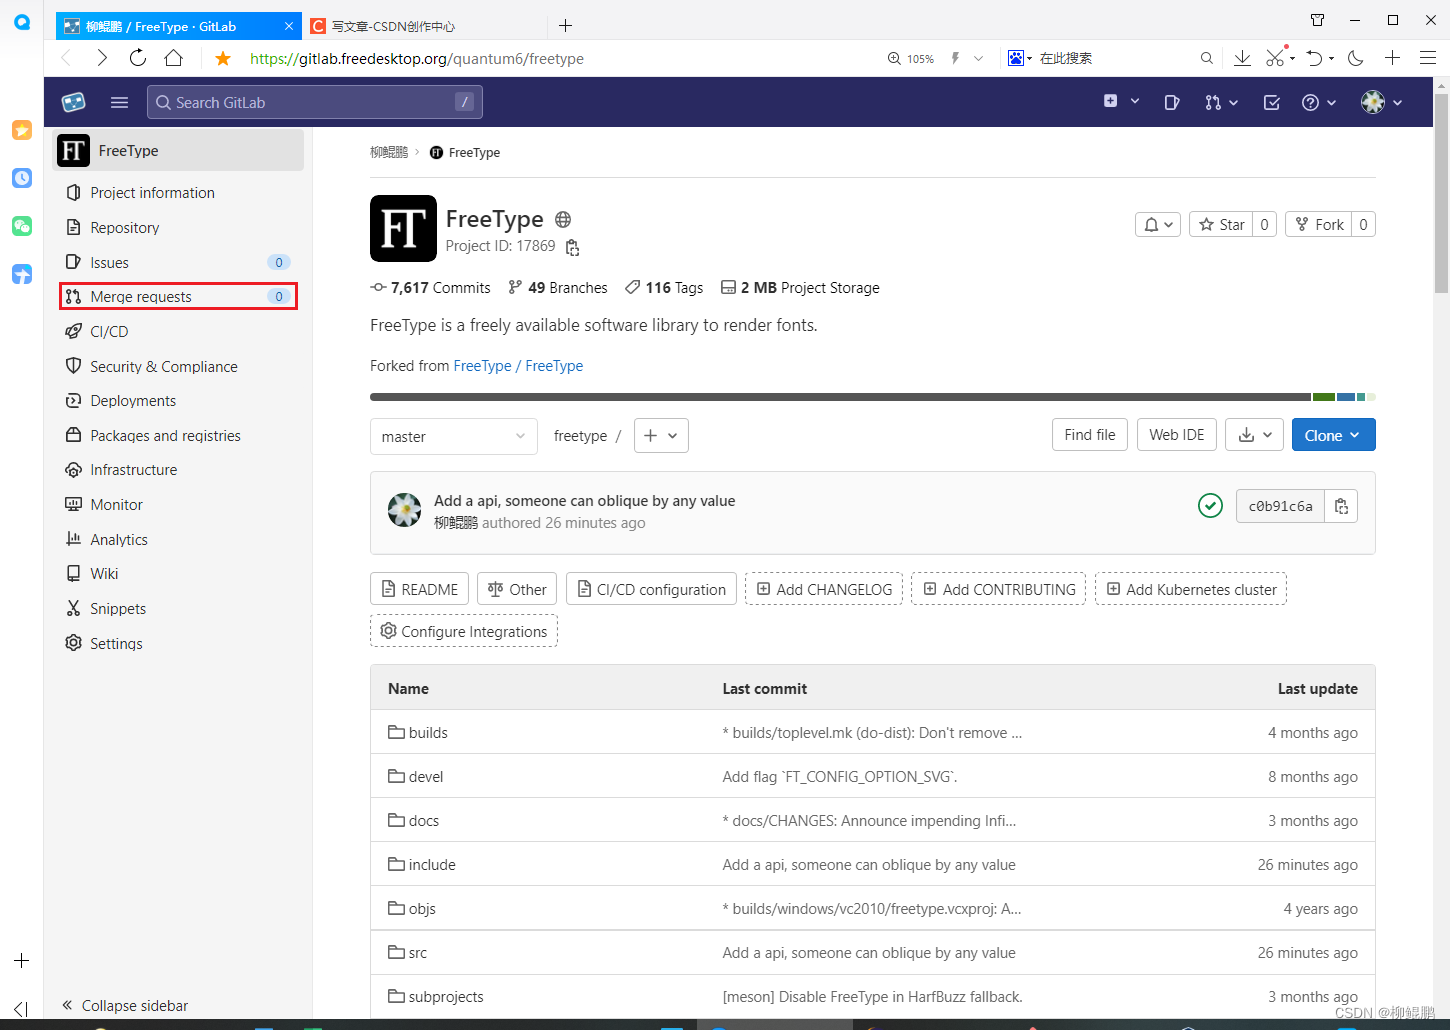Collapse sidebar at the bottom

tap(126, 1005)
